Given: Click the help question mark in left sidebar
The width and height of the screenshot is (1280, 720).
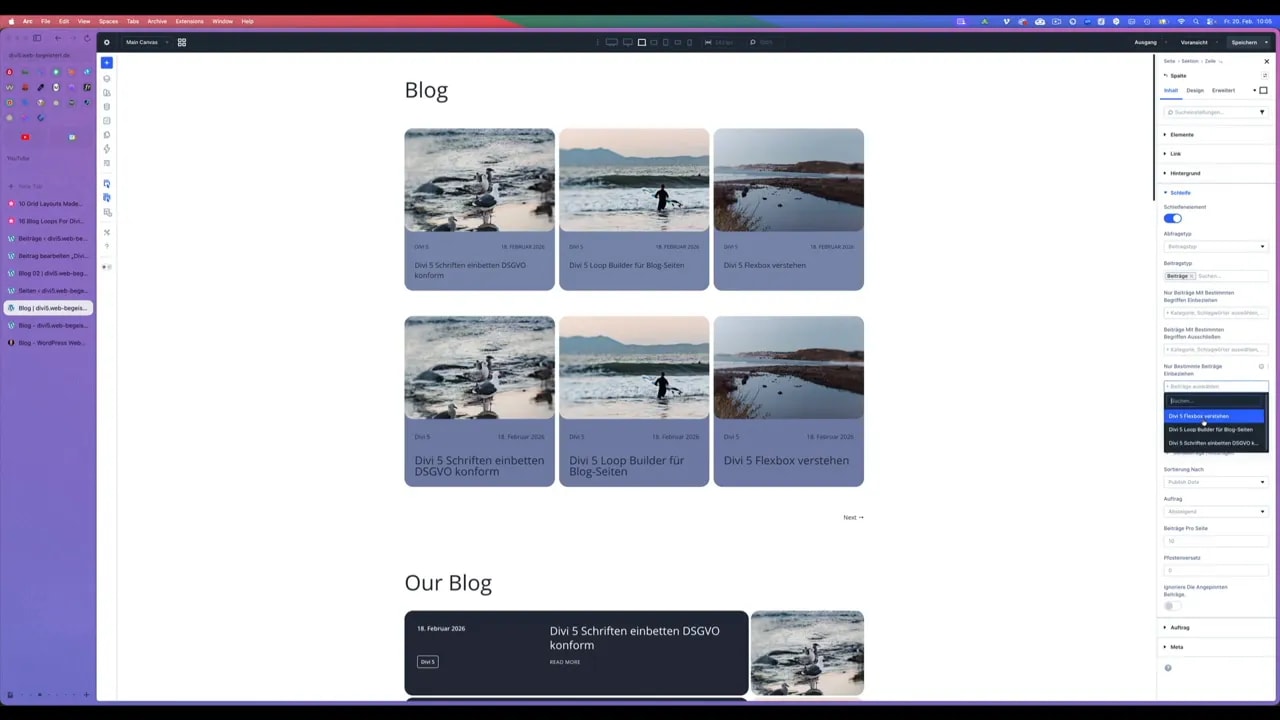Looking at the screenshot, I should pos(107,246).
